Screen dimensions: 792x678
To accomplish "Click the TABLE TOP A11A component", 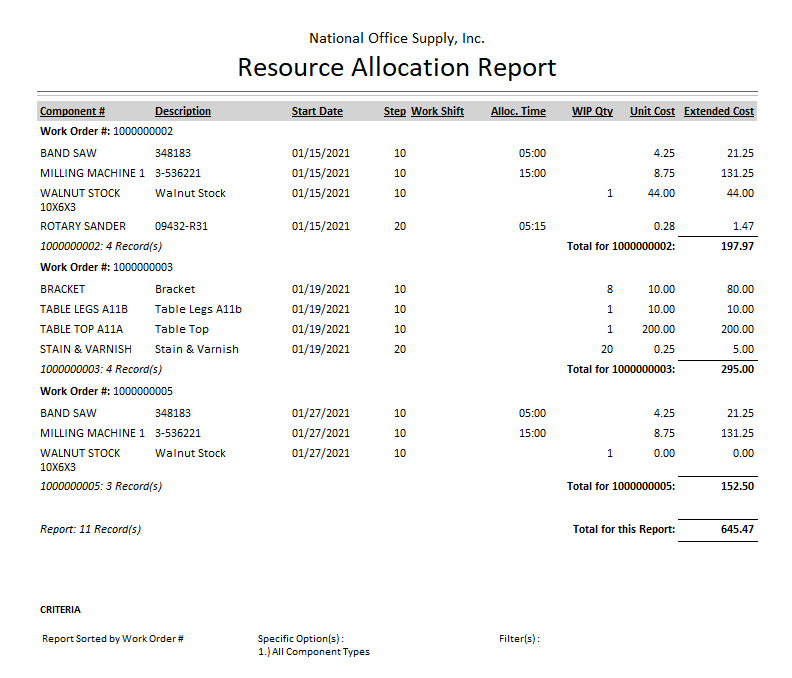I will pos(81,329).
